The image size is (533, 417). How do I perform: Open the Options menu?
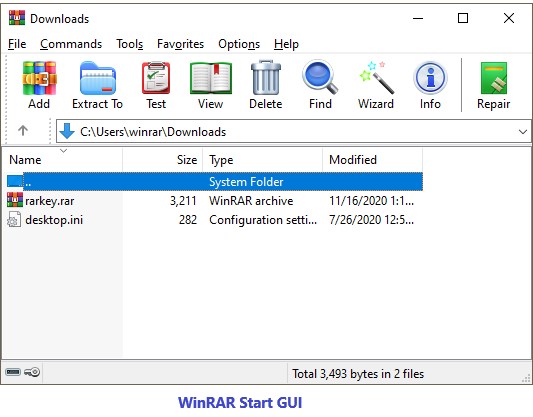point(239,44)
